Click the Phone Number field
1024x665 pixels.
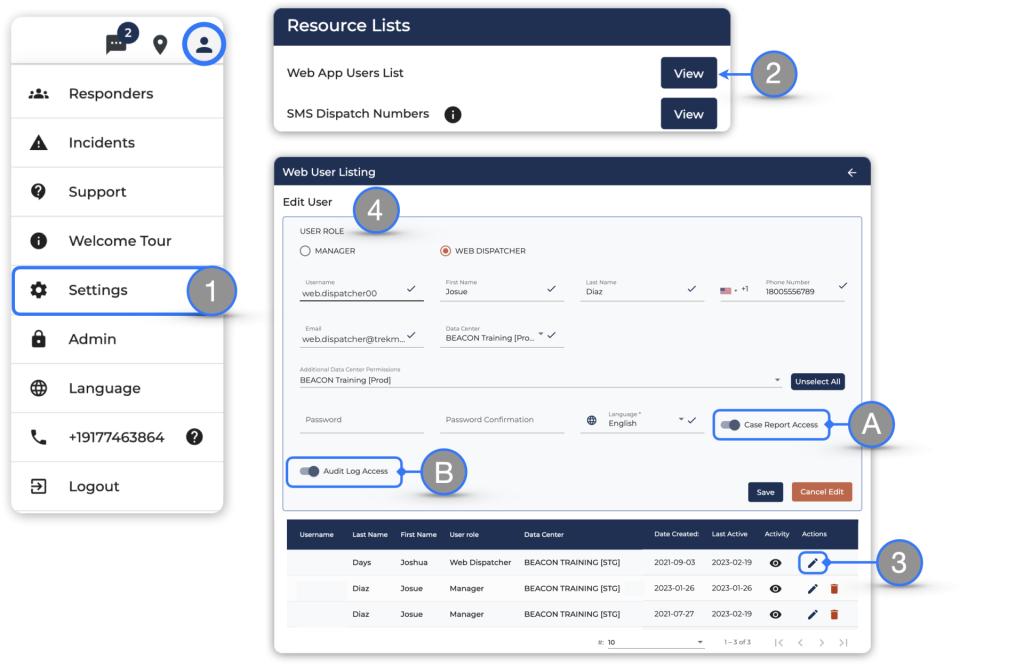pyautogui.click(x=803, y=289)
